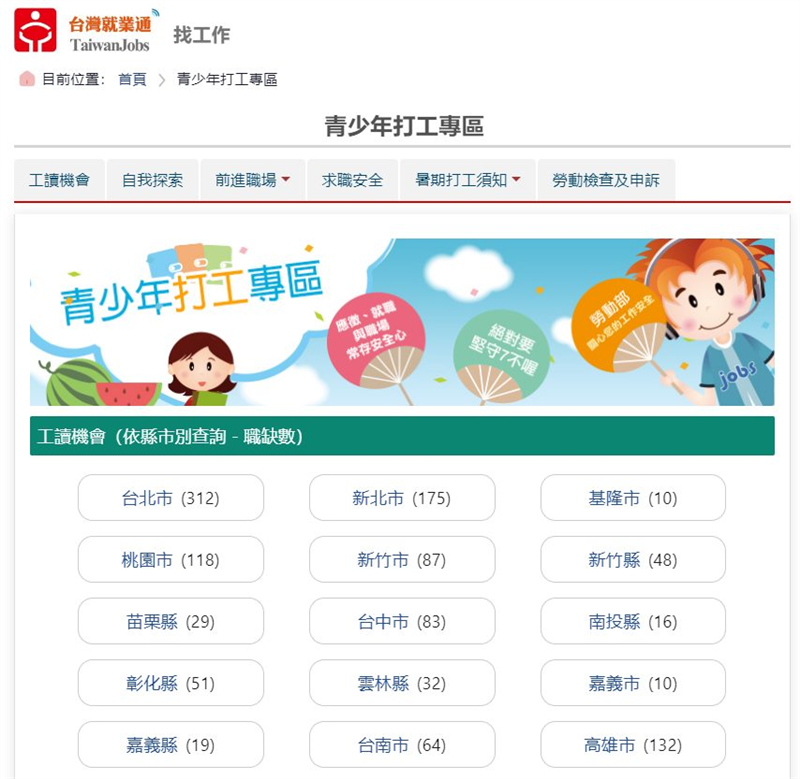Click the 青少年打工專區 banner image
800x779 pixels.
[x=402, y=322]
